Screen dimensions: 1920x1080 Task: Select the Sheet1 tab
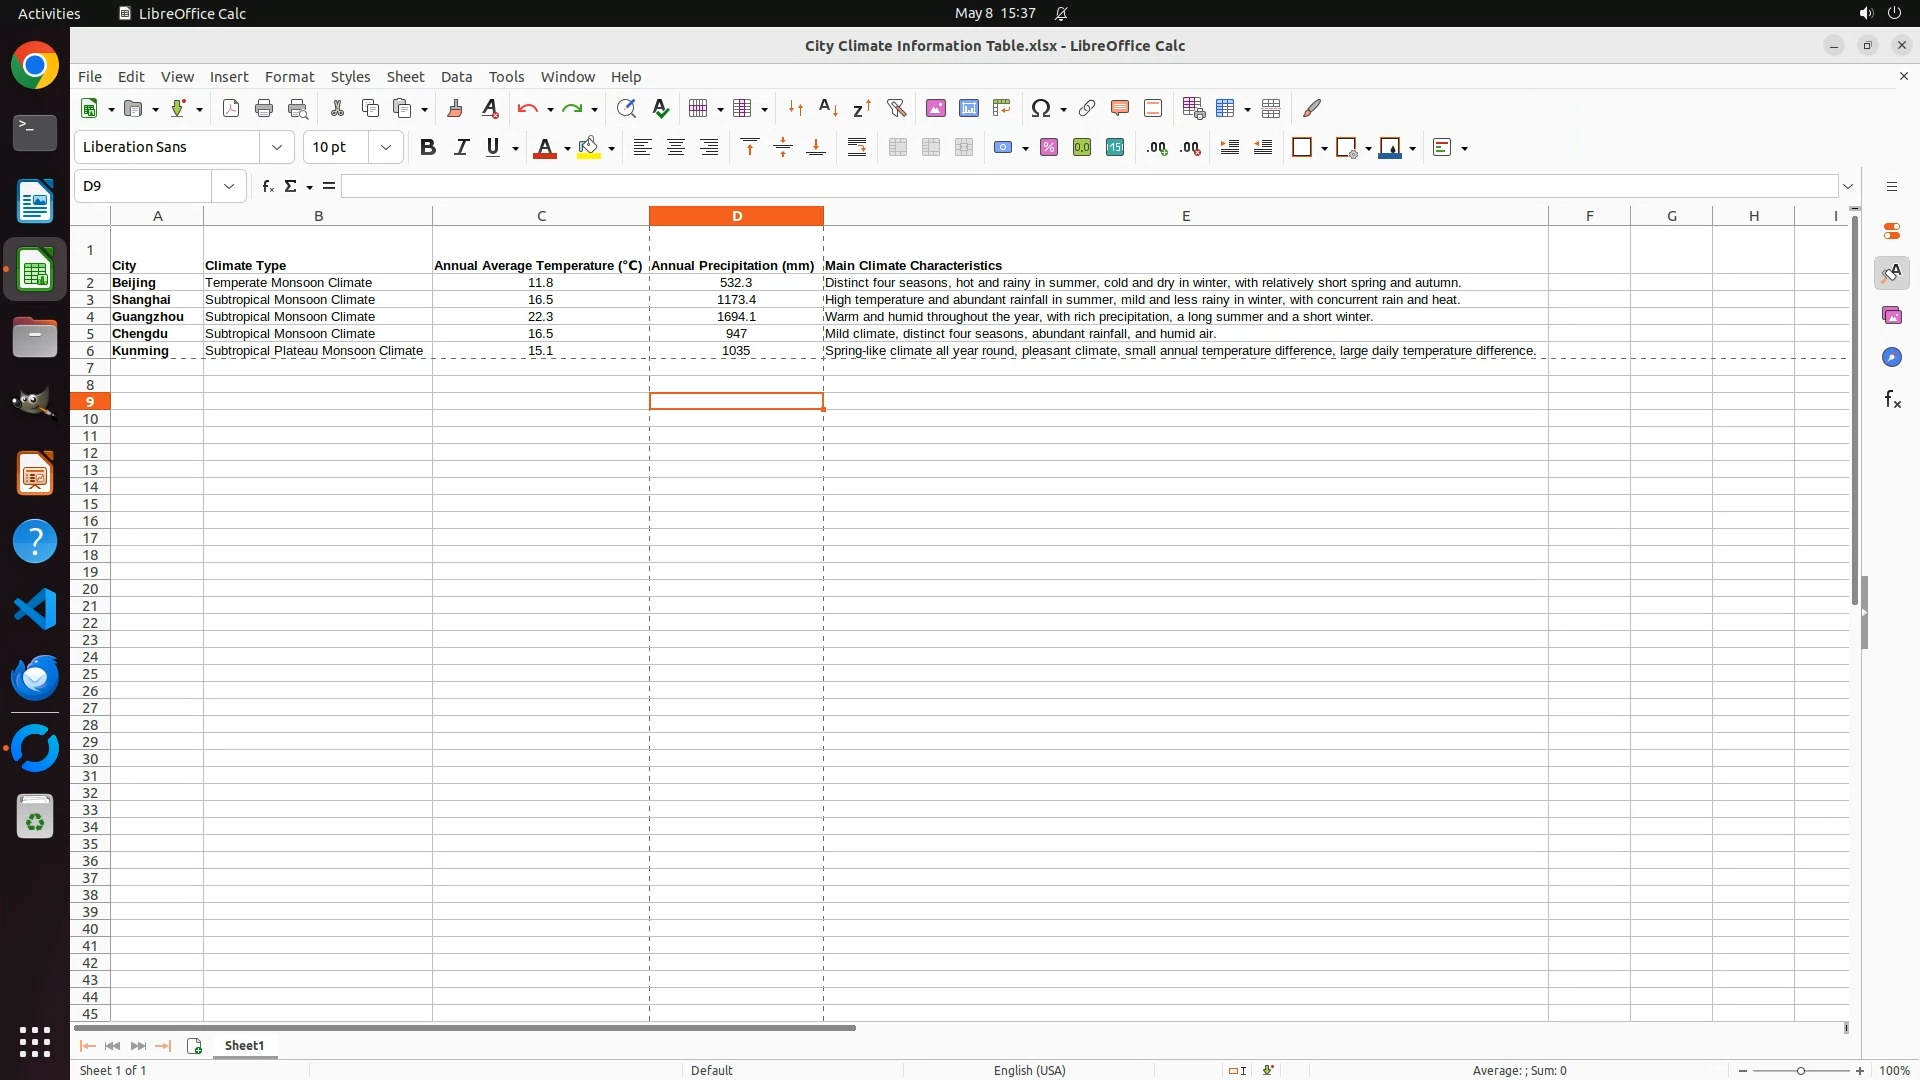click(x=244, y=1045)
